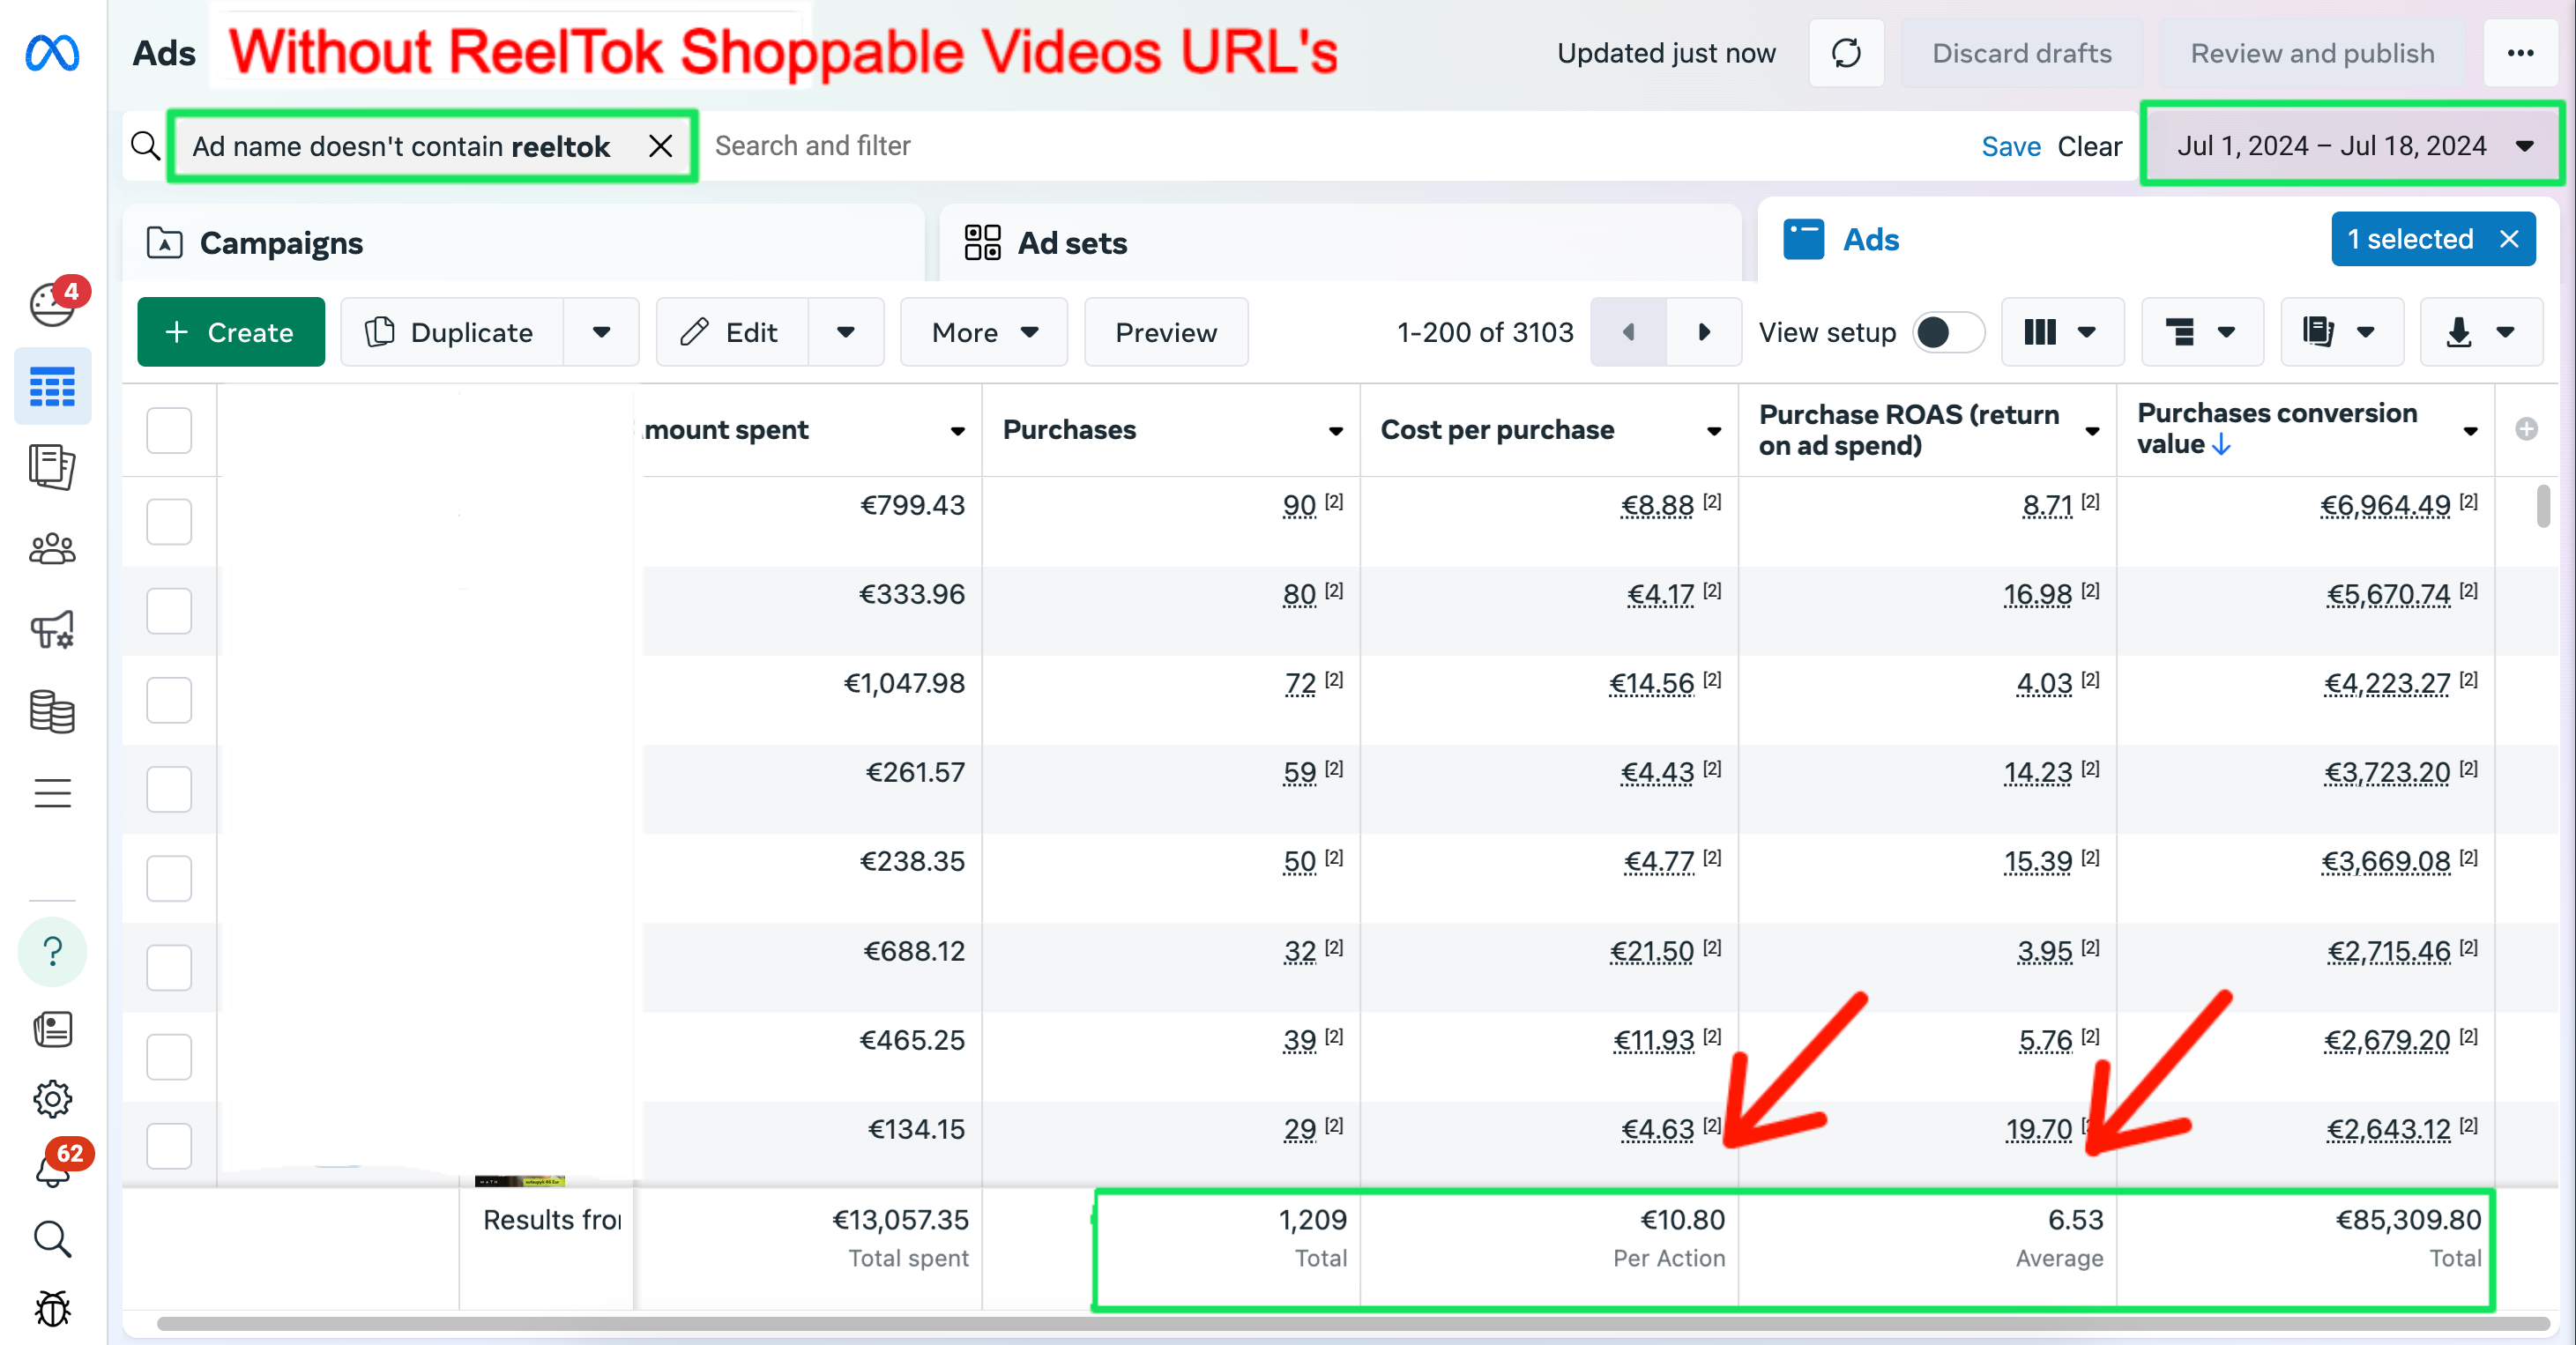The image size is (2576, 1345).
Task: Toggle the View setup switch
Action: click(x=1947, y=332)
